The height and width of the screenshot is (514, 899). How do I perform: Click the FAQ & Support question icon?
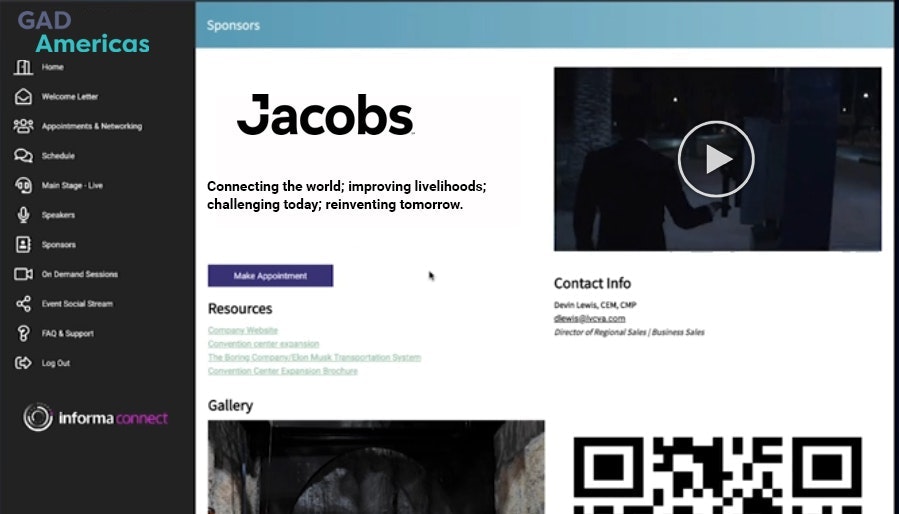click(x=23, y=334)
